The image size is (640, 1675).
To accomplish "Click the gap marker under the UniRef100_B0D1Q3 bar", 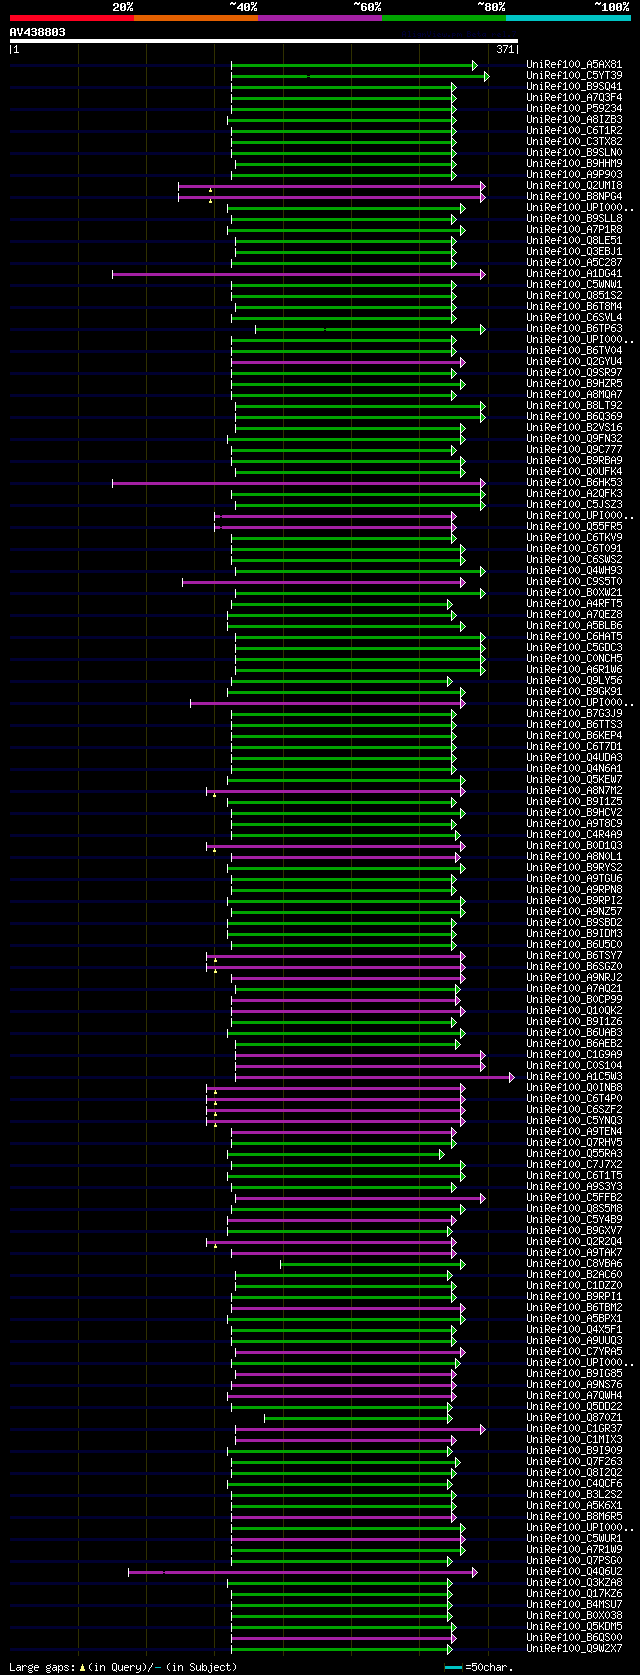I will pyautogui.click(x=214, y=850).
